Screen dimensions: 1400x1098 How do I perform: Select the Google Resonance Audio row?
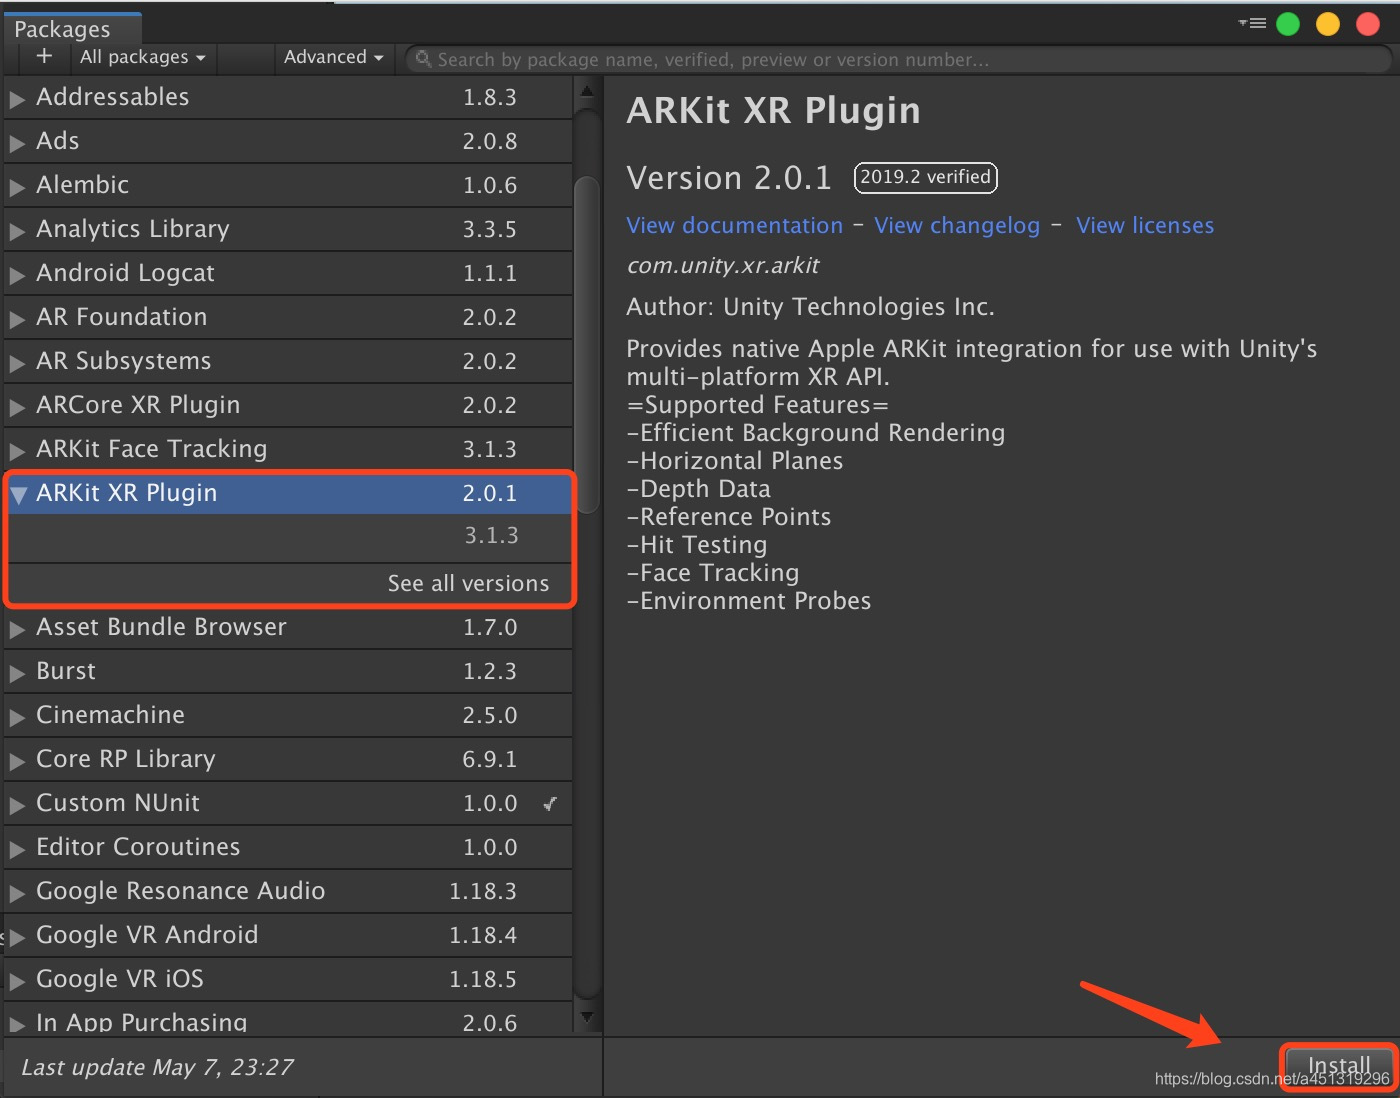290,891
